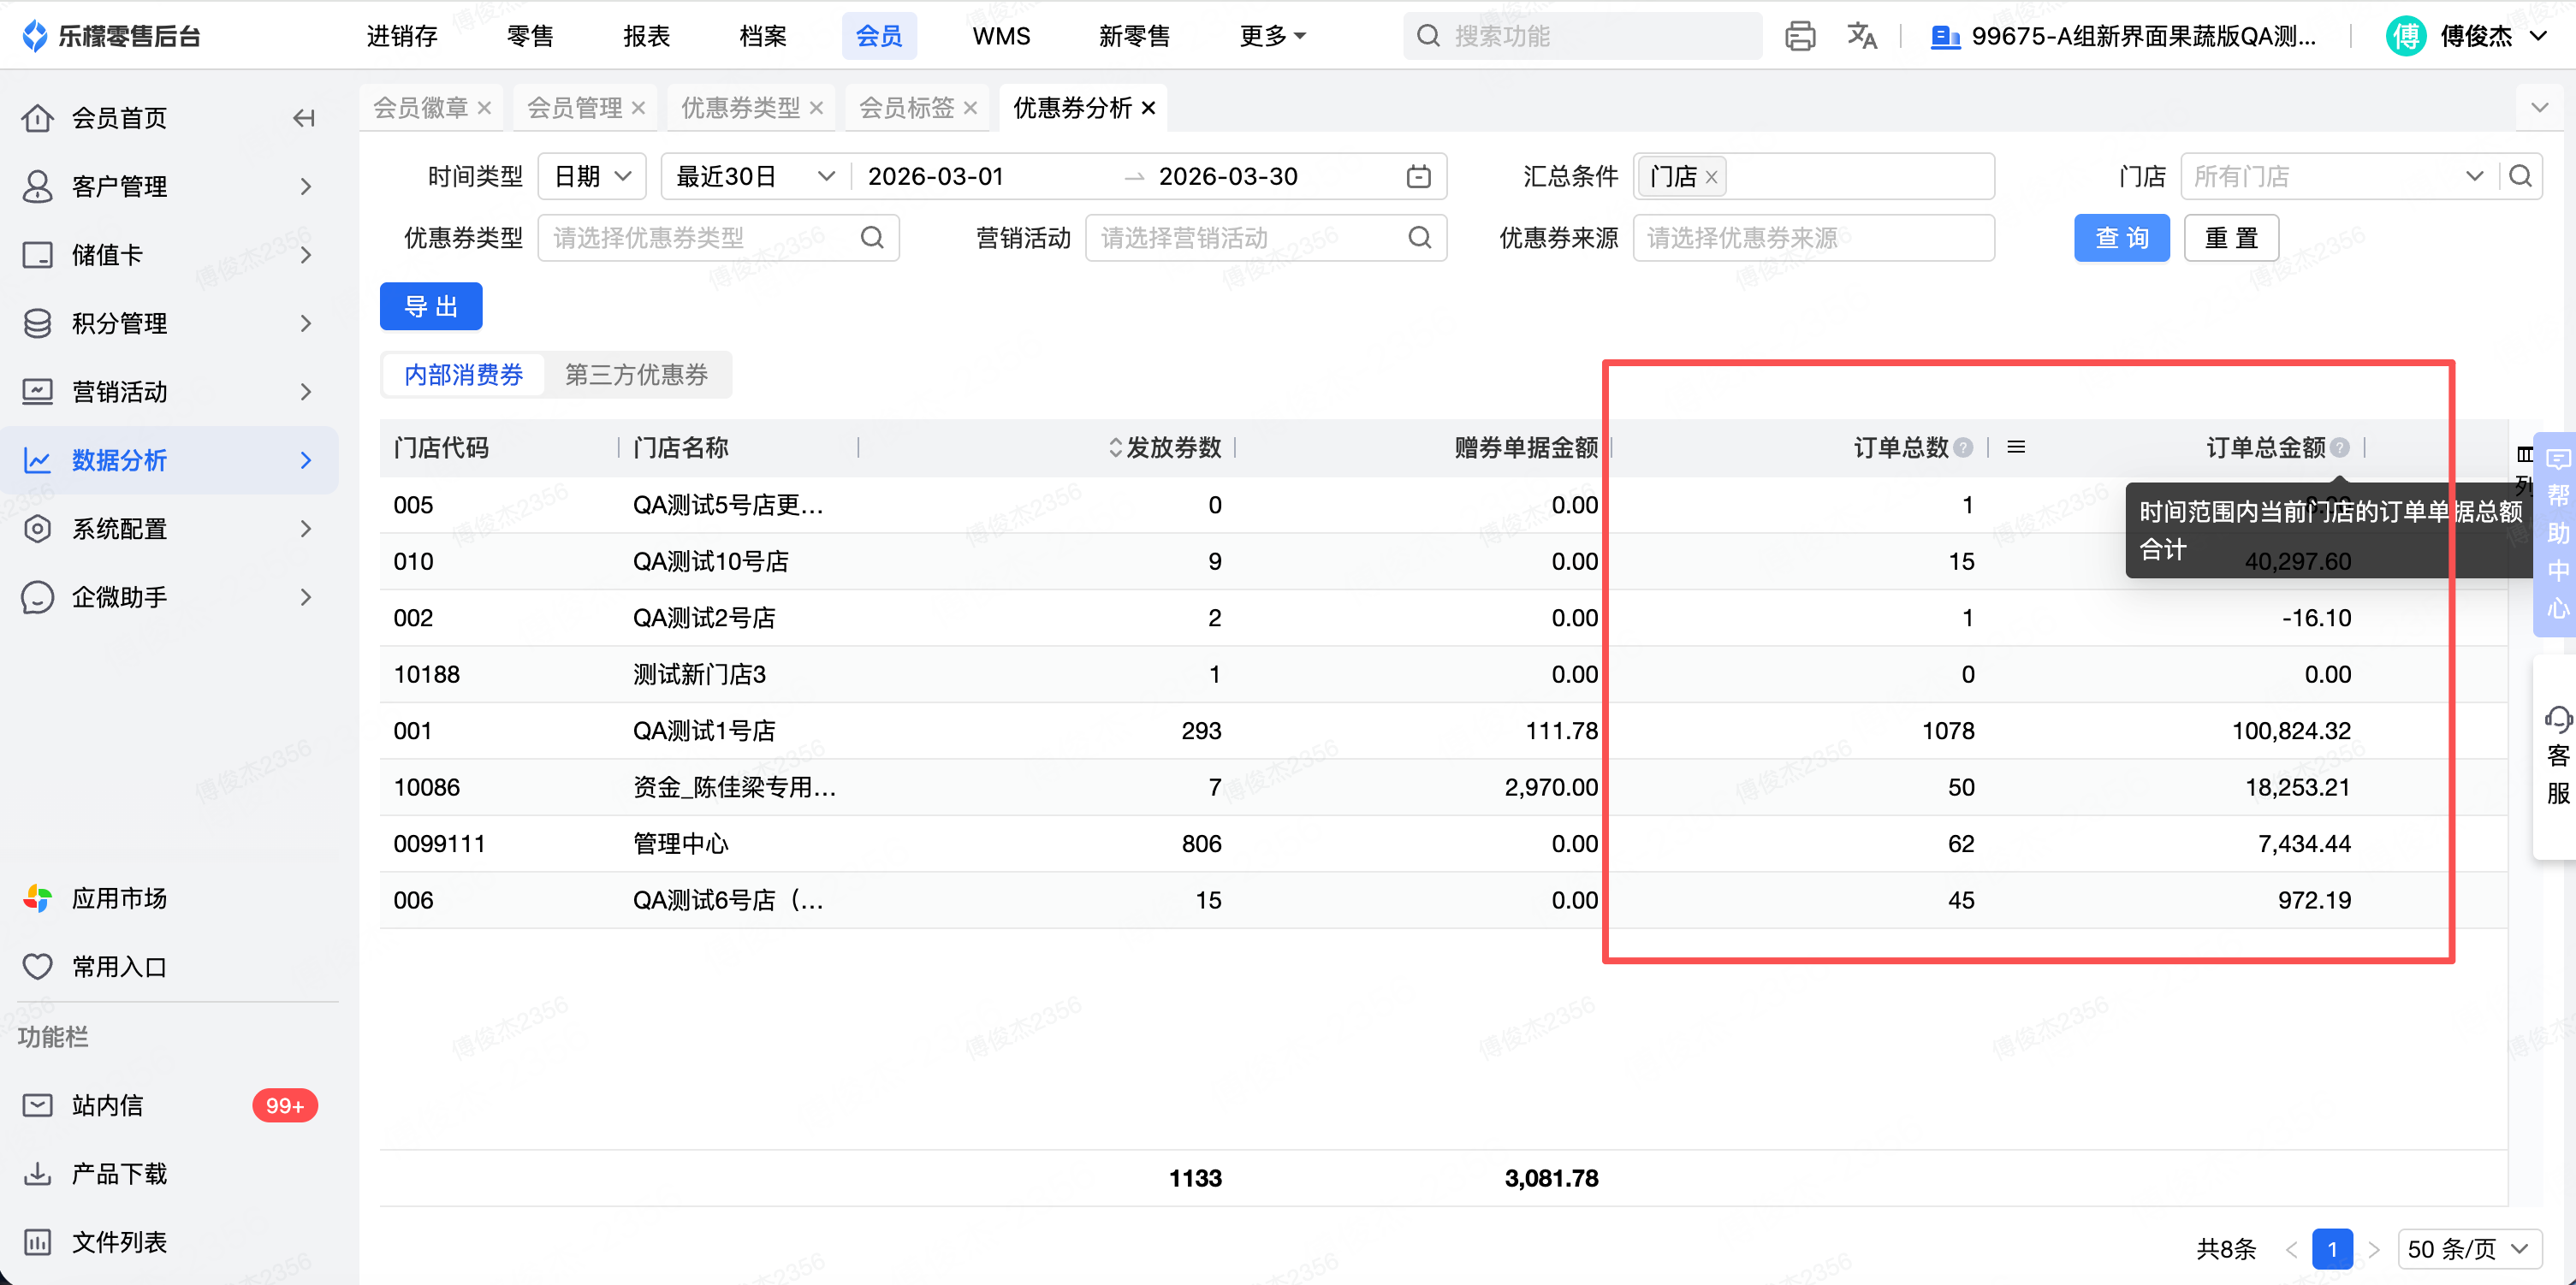This screenshot has height=1285, width=2576.
Task: Click the store search magnifier icon
Action: pos(2520,177)
